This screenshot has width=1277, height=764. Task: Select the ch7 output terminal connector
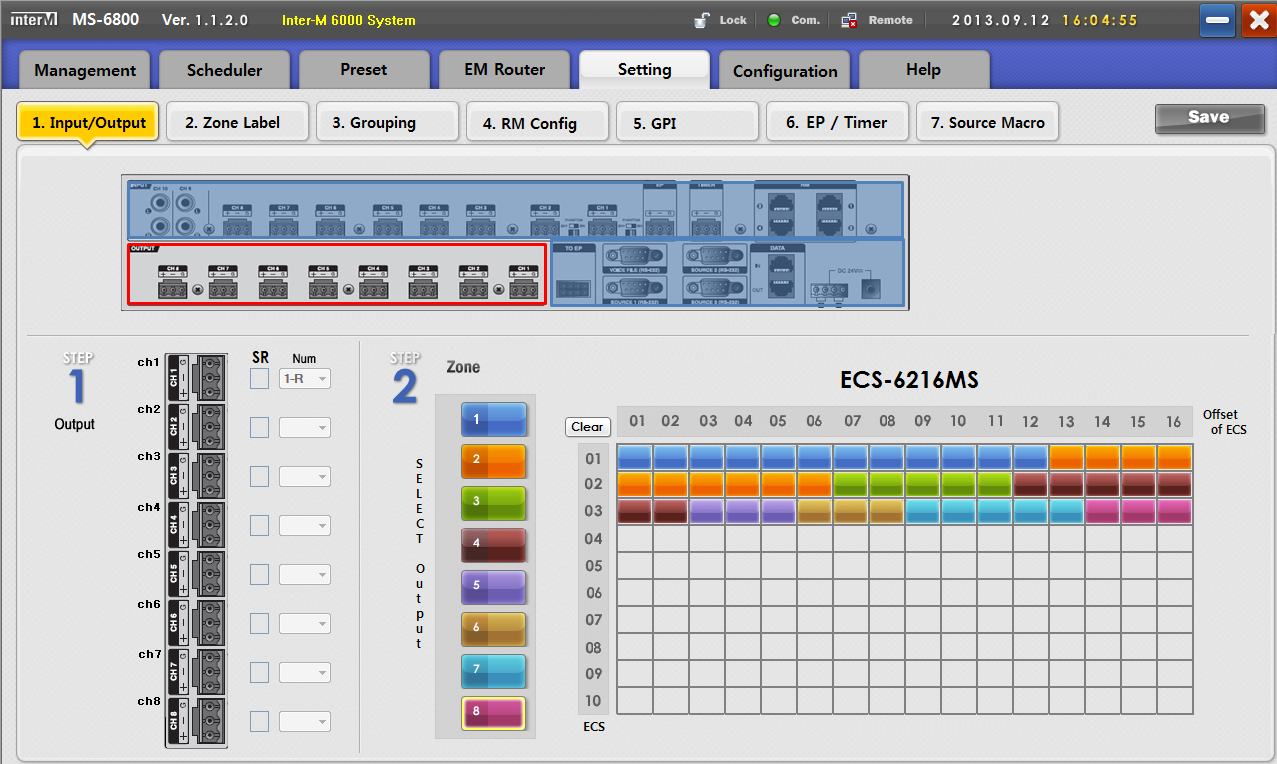(197, 672)
